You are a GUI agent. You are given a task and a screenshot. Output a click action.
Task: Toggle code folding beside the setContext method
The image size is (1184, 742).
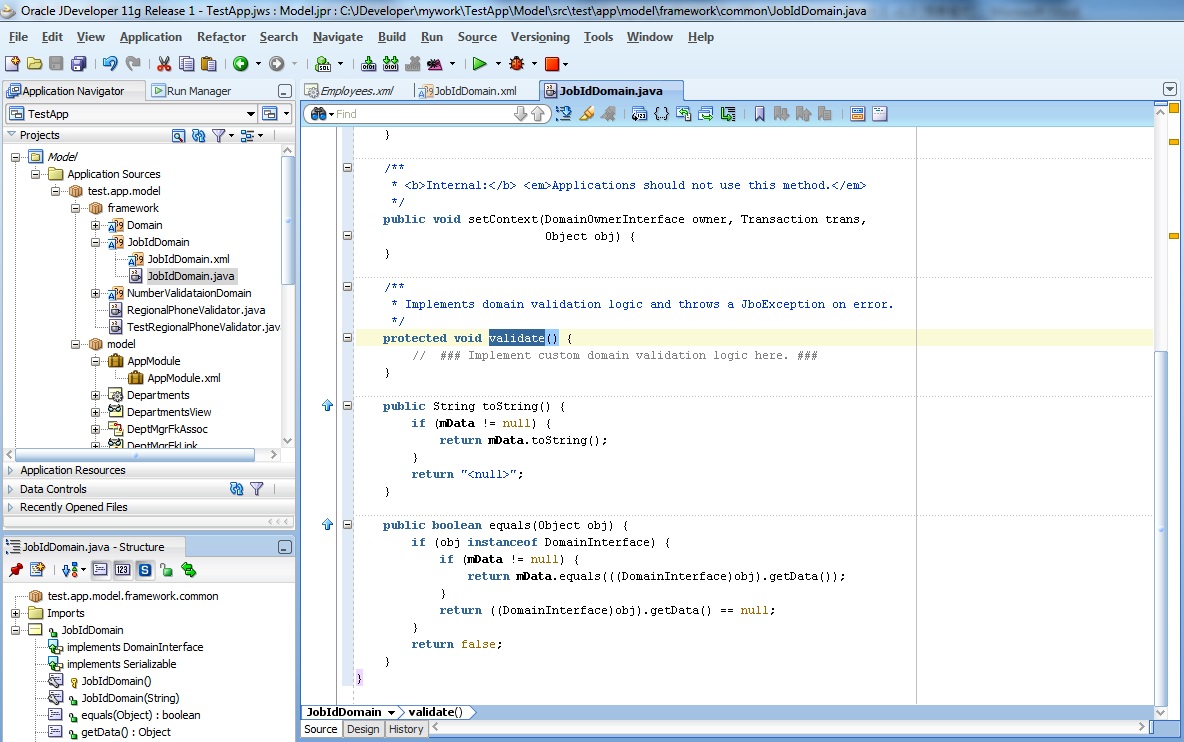click(x=347, y=235)
